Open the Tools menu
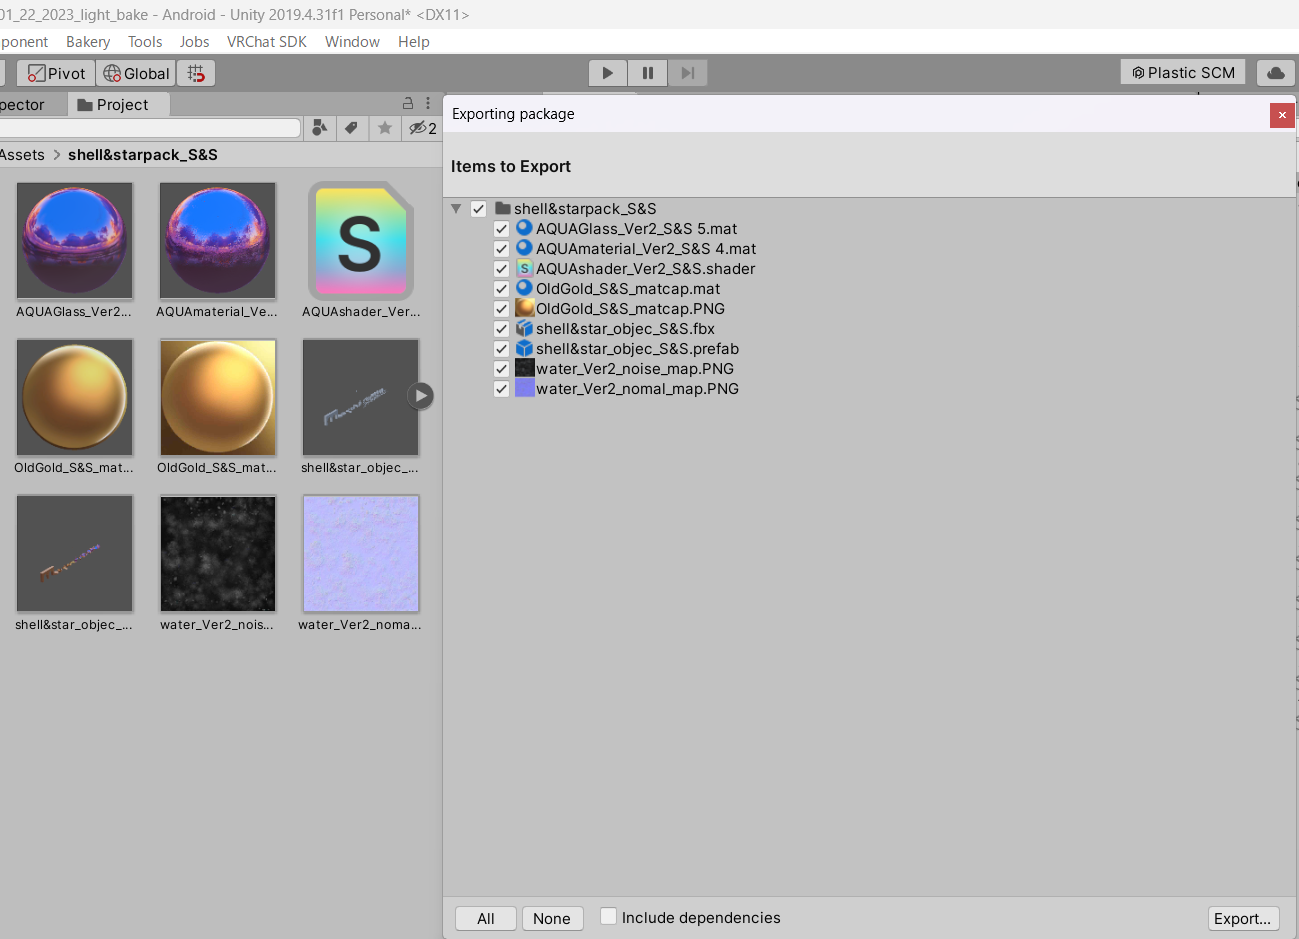Screen dimensions: 1299x939 [145, 42]
